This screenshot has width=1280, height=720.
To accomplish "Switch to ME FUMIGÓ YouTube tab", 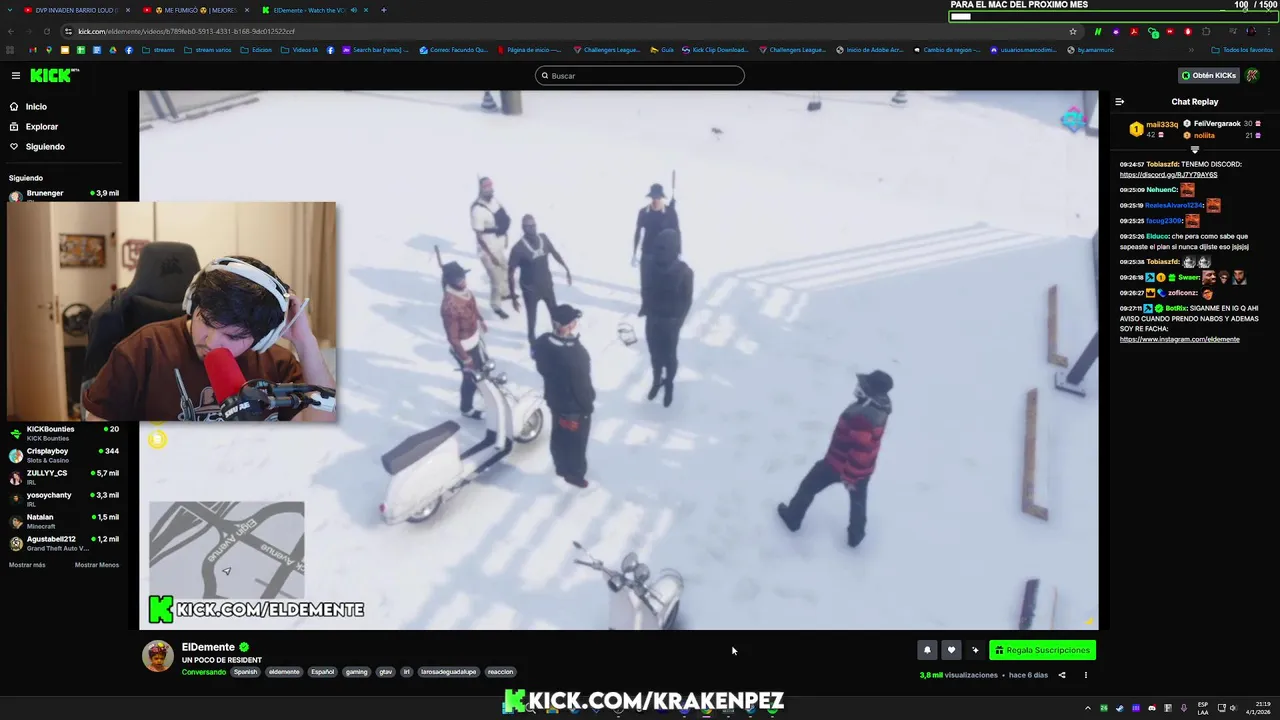I will click(x=195, y=10).
